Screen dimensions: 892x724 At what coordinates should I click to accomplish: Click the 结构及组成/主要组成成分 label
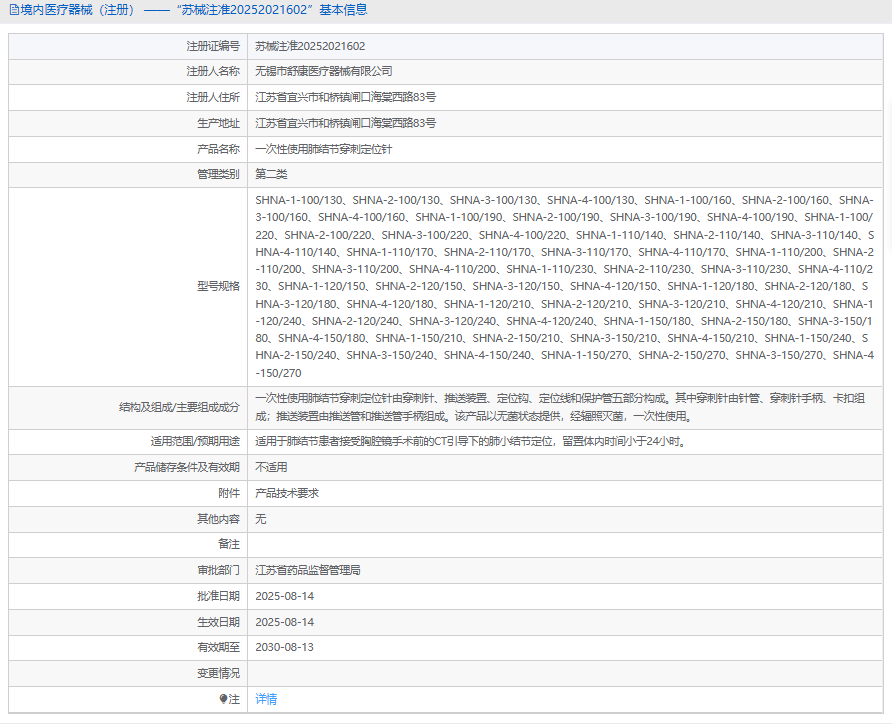point(179,407)
